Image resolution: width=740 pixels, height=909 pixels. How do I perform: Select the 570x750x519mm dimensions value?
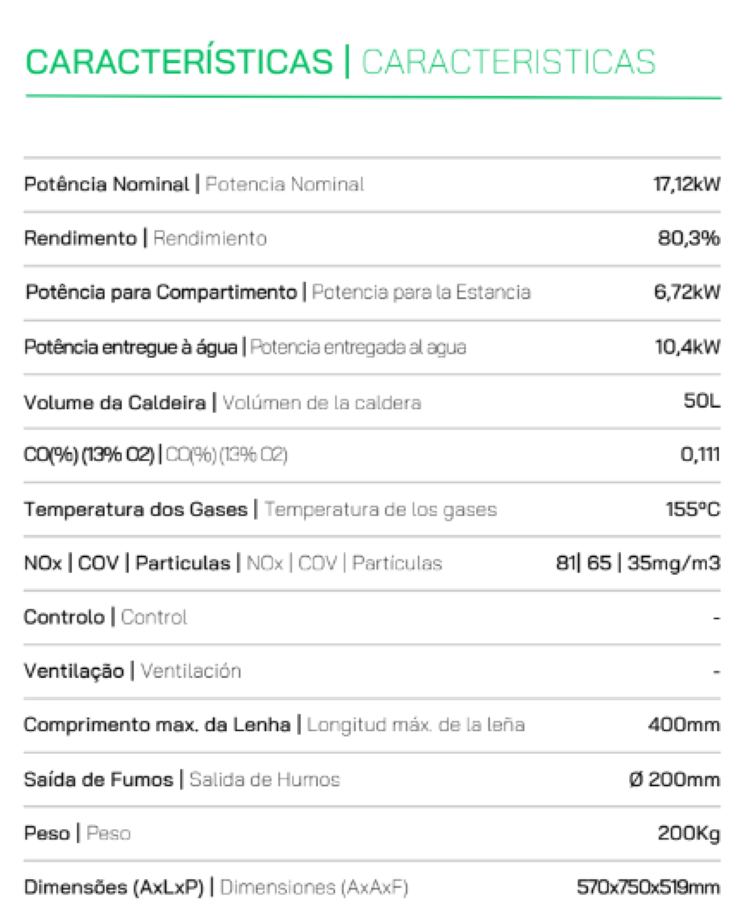648,887
